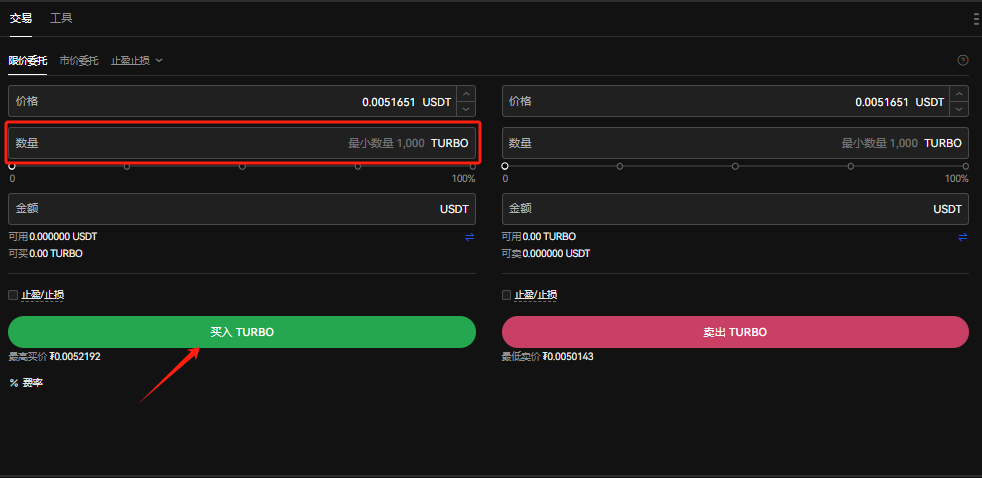Decrease buy price with down arrow
This screenshot has width=982, height=478.
(466, 109)
